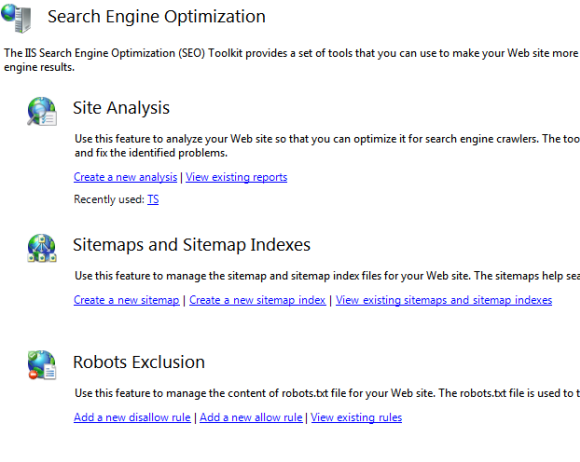This screenshot has height=462, width=580.
Task: Create a new sitemap
Action: tap(127, 300)
